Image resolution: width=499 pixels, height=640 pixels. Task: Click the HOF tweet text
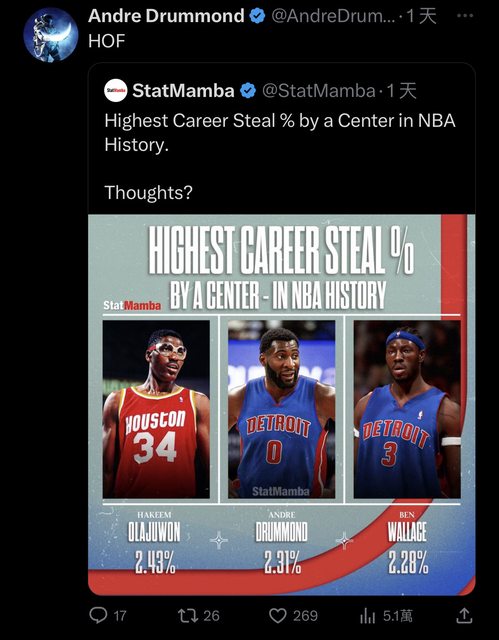pos(106,41)
